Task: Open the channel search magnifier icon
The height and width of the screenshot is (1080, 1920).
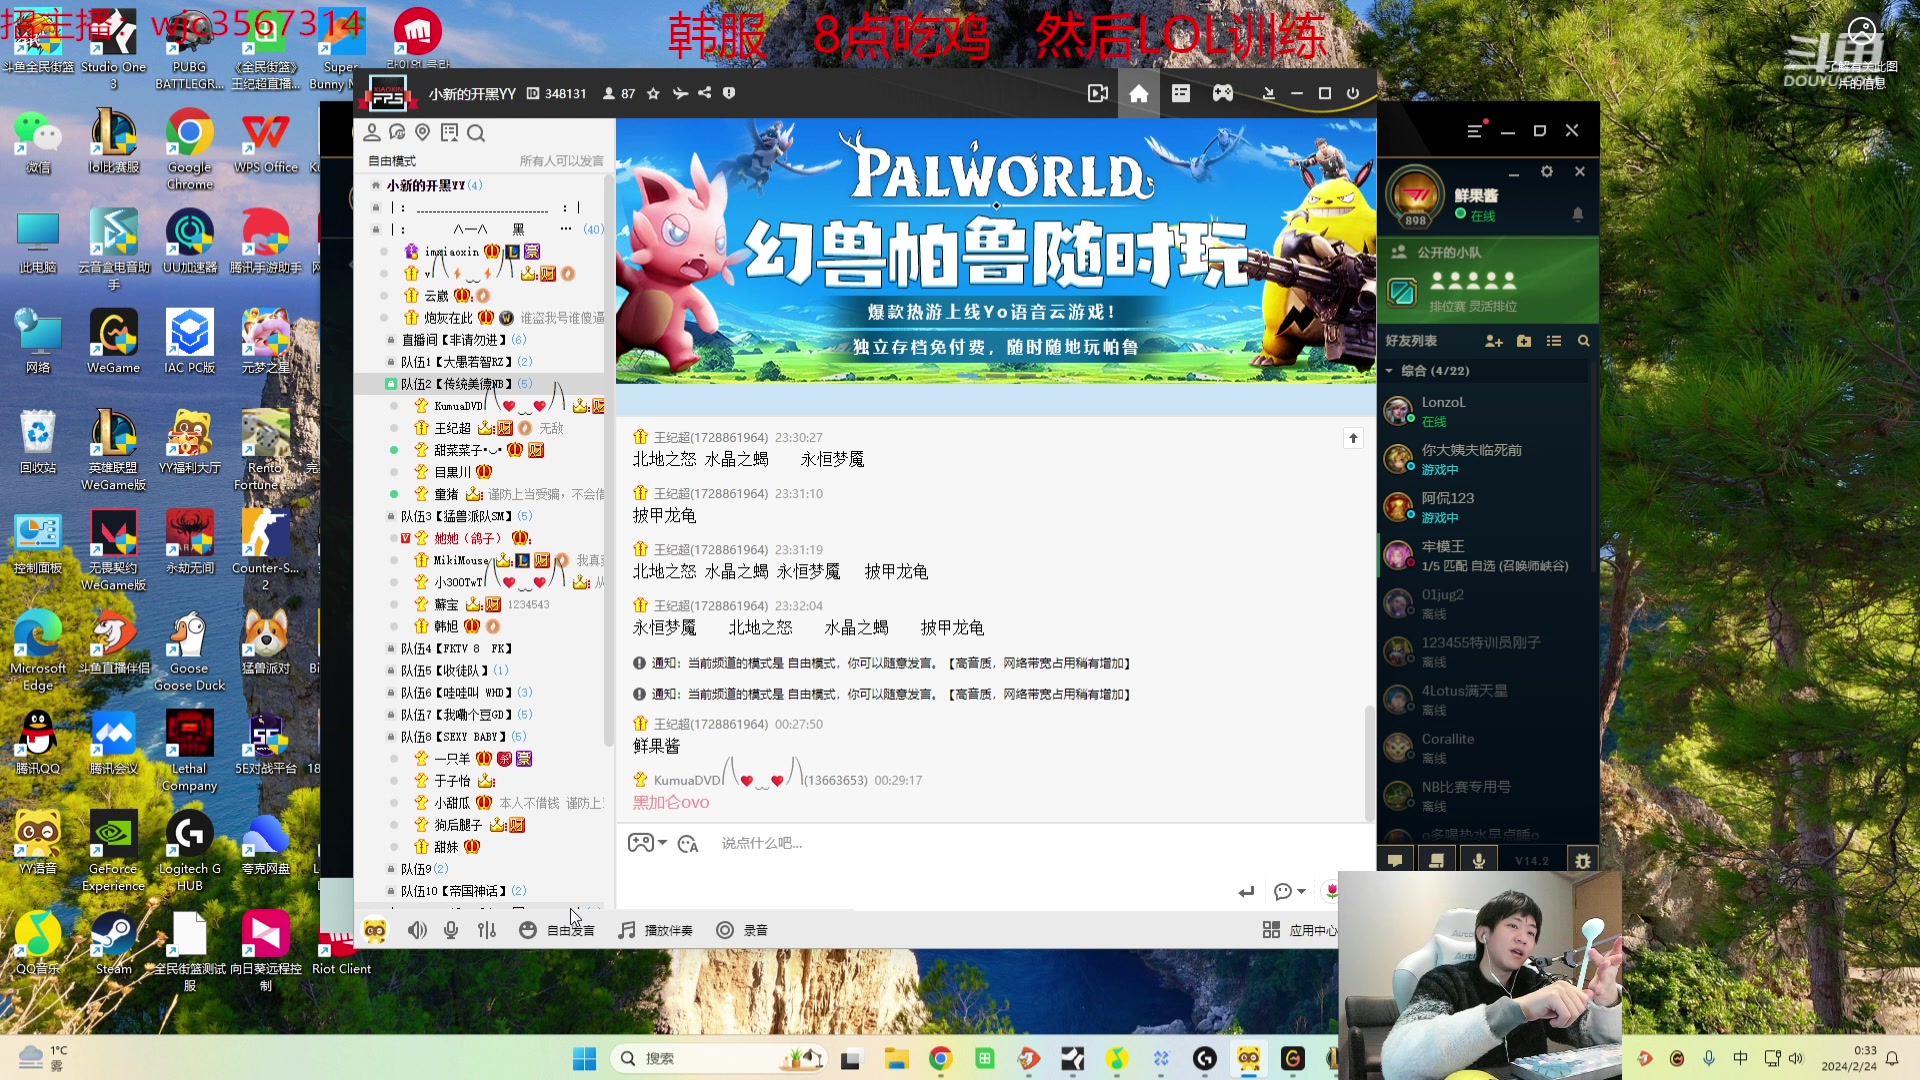Action: click(x=476, y=133)
